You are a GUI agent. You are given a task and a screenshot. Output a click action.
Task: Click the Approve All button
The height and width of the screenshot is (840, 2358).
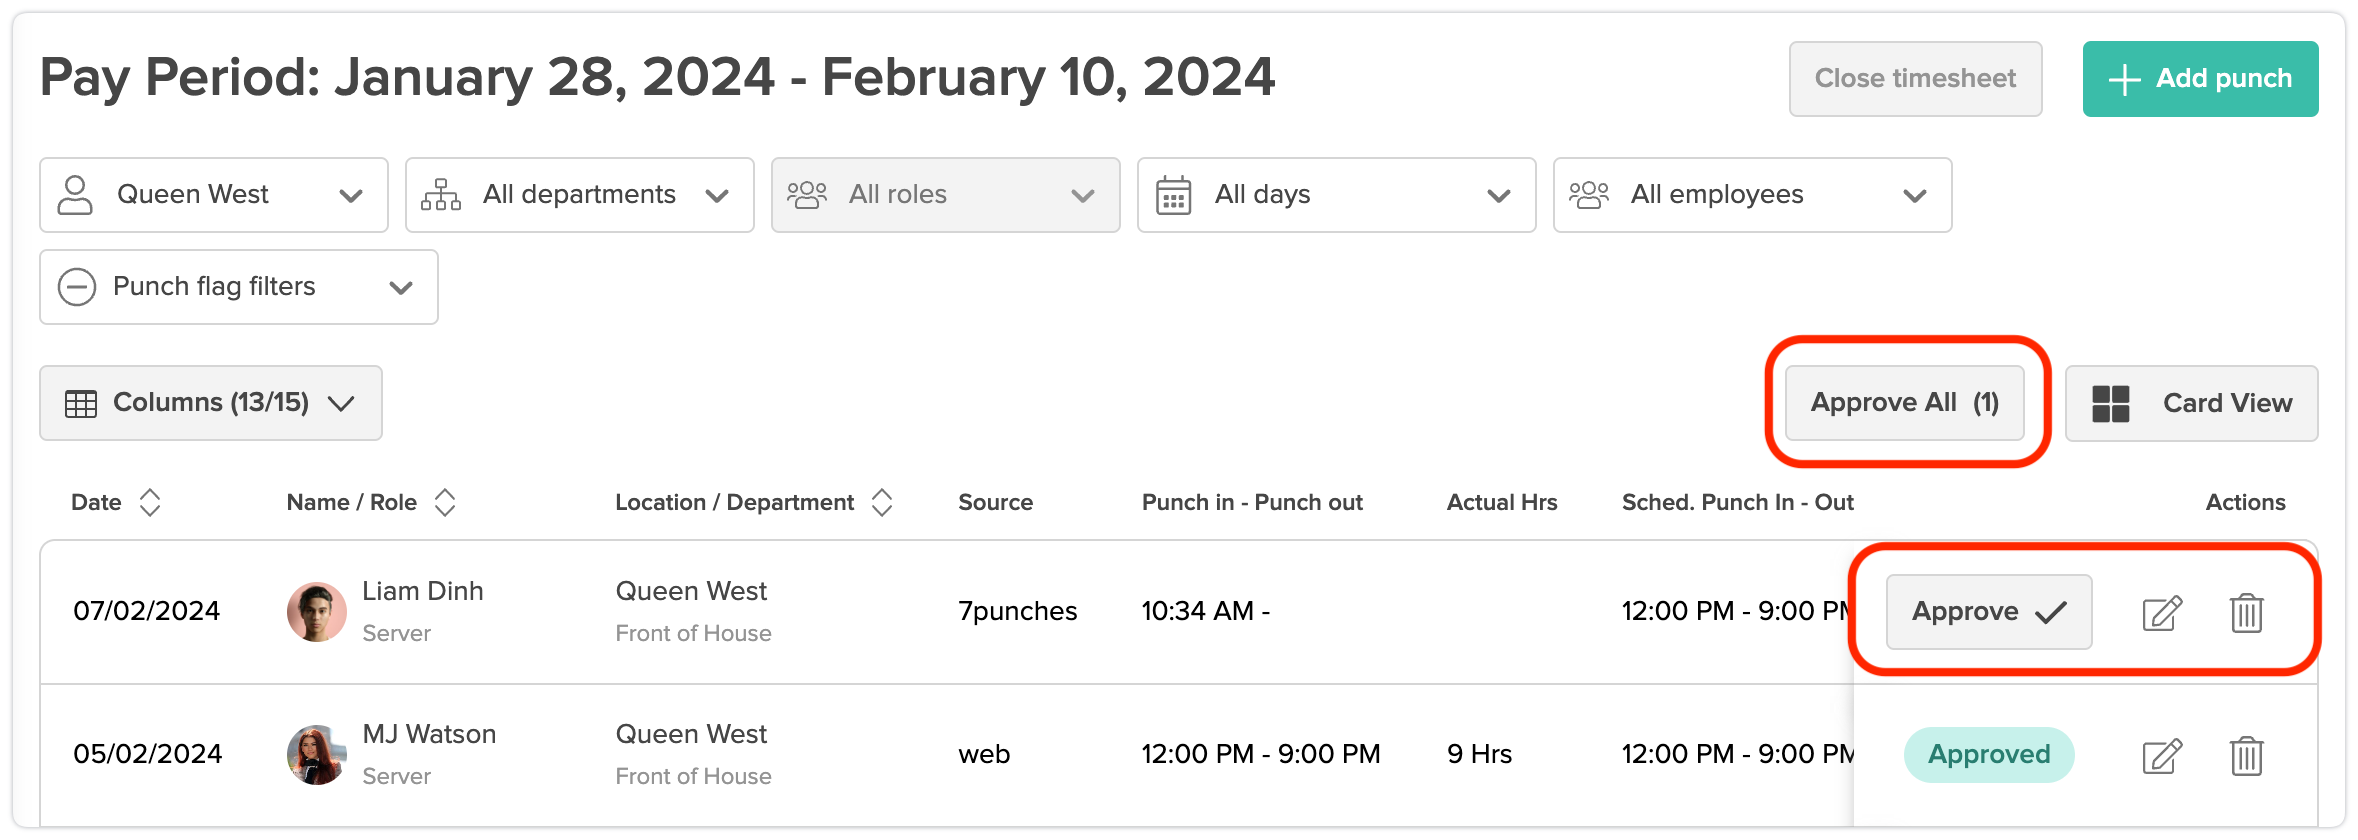1903,402
